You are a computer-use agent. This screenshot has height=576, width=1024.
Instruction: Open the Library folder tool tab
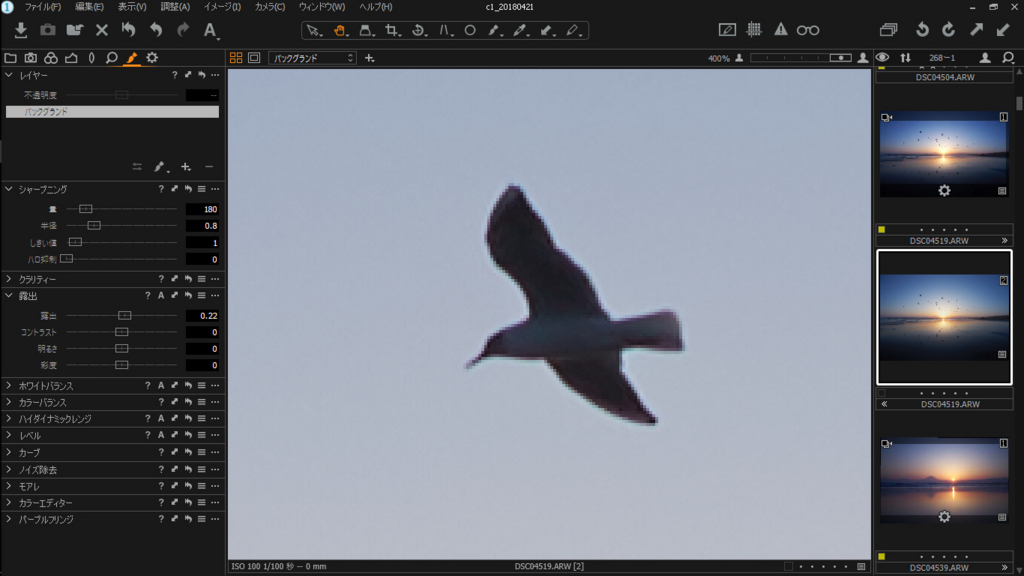tap(10, 58)
